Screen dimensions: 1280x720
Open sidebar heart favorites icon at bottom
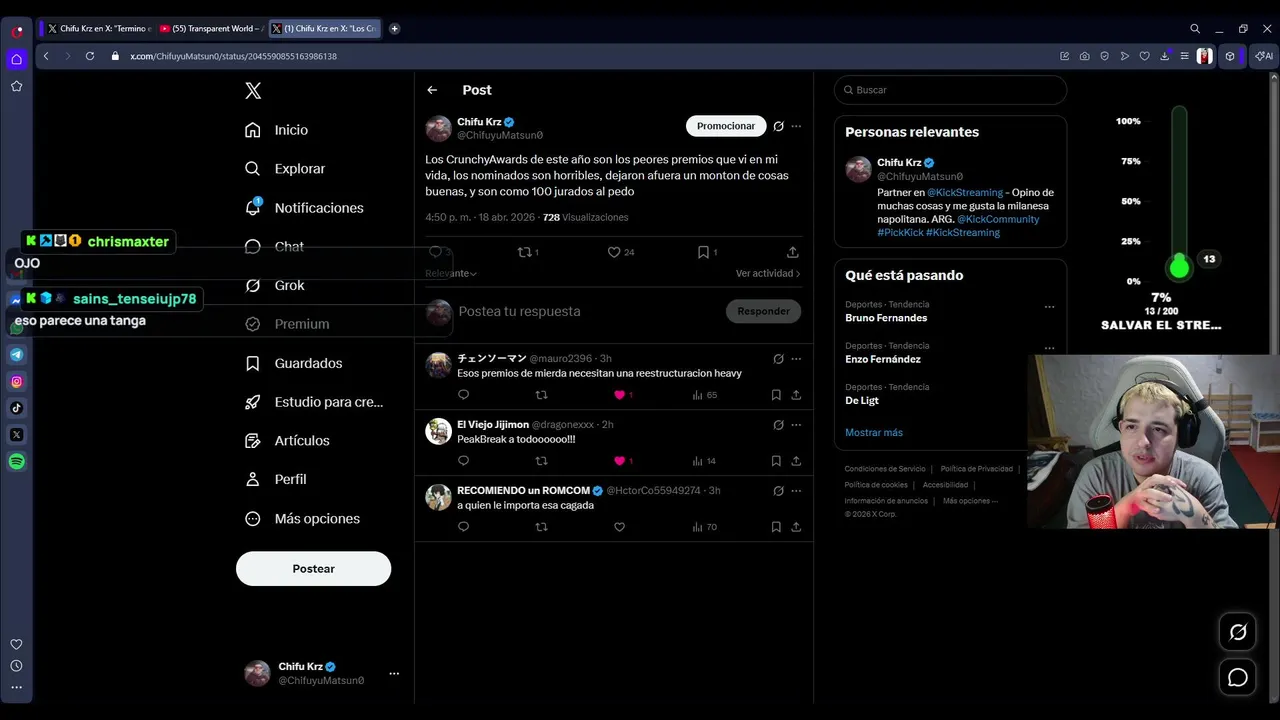(16, 644)
